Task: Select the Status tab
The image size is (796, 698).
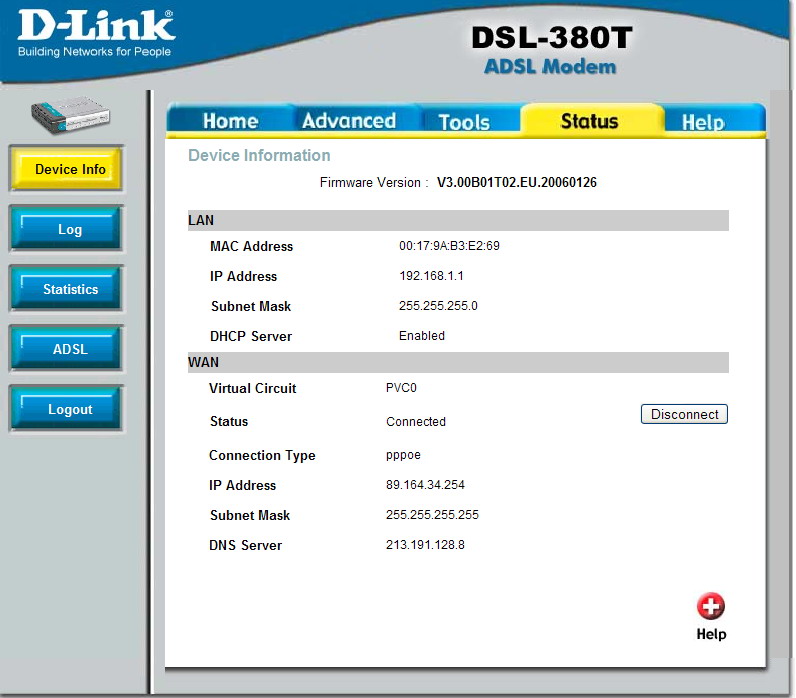Action: point(589,121)
